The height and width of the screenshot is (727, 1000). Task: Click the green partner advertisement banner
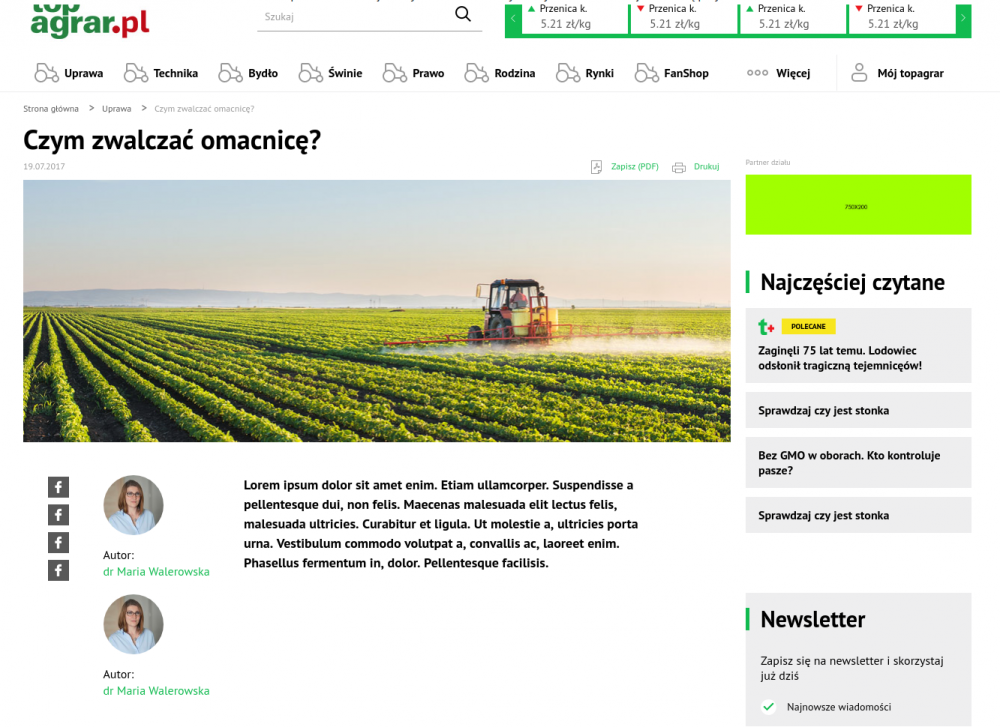coord(858,205)
